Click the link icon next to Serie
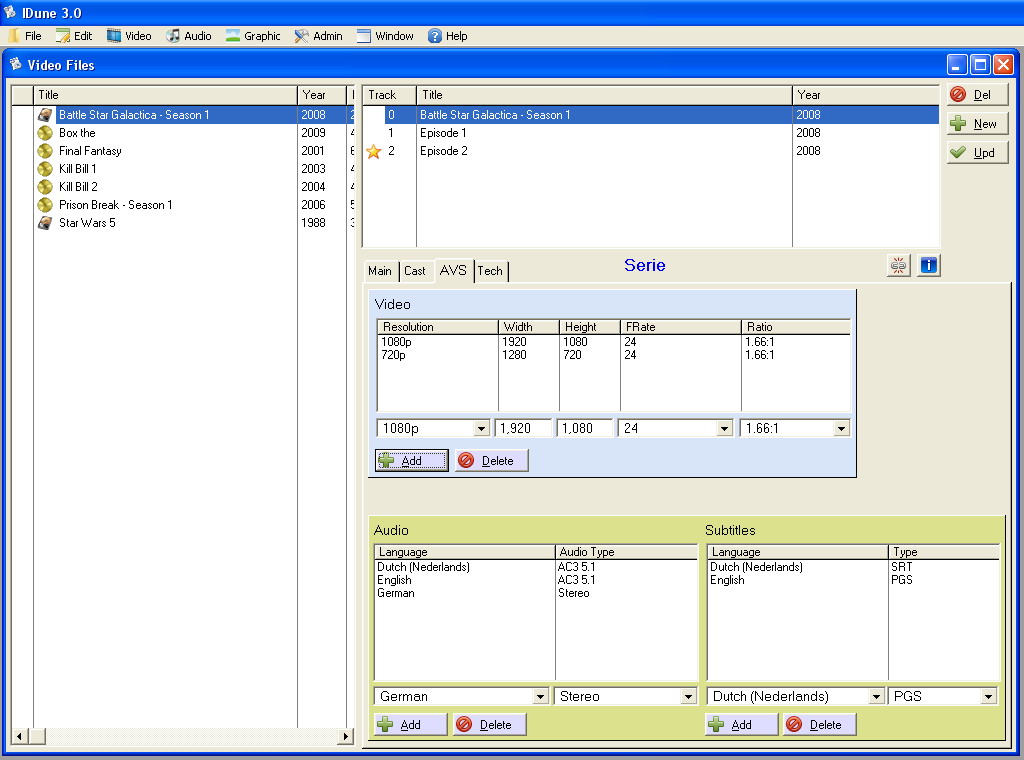The width and height of the screenshot is (1024, 760). coord(899,265)
